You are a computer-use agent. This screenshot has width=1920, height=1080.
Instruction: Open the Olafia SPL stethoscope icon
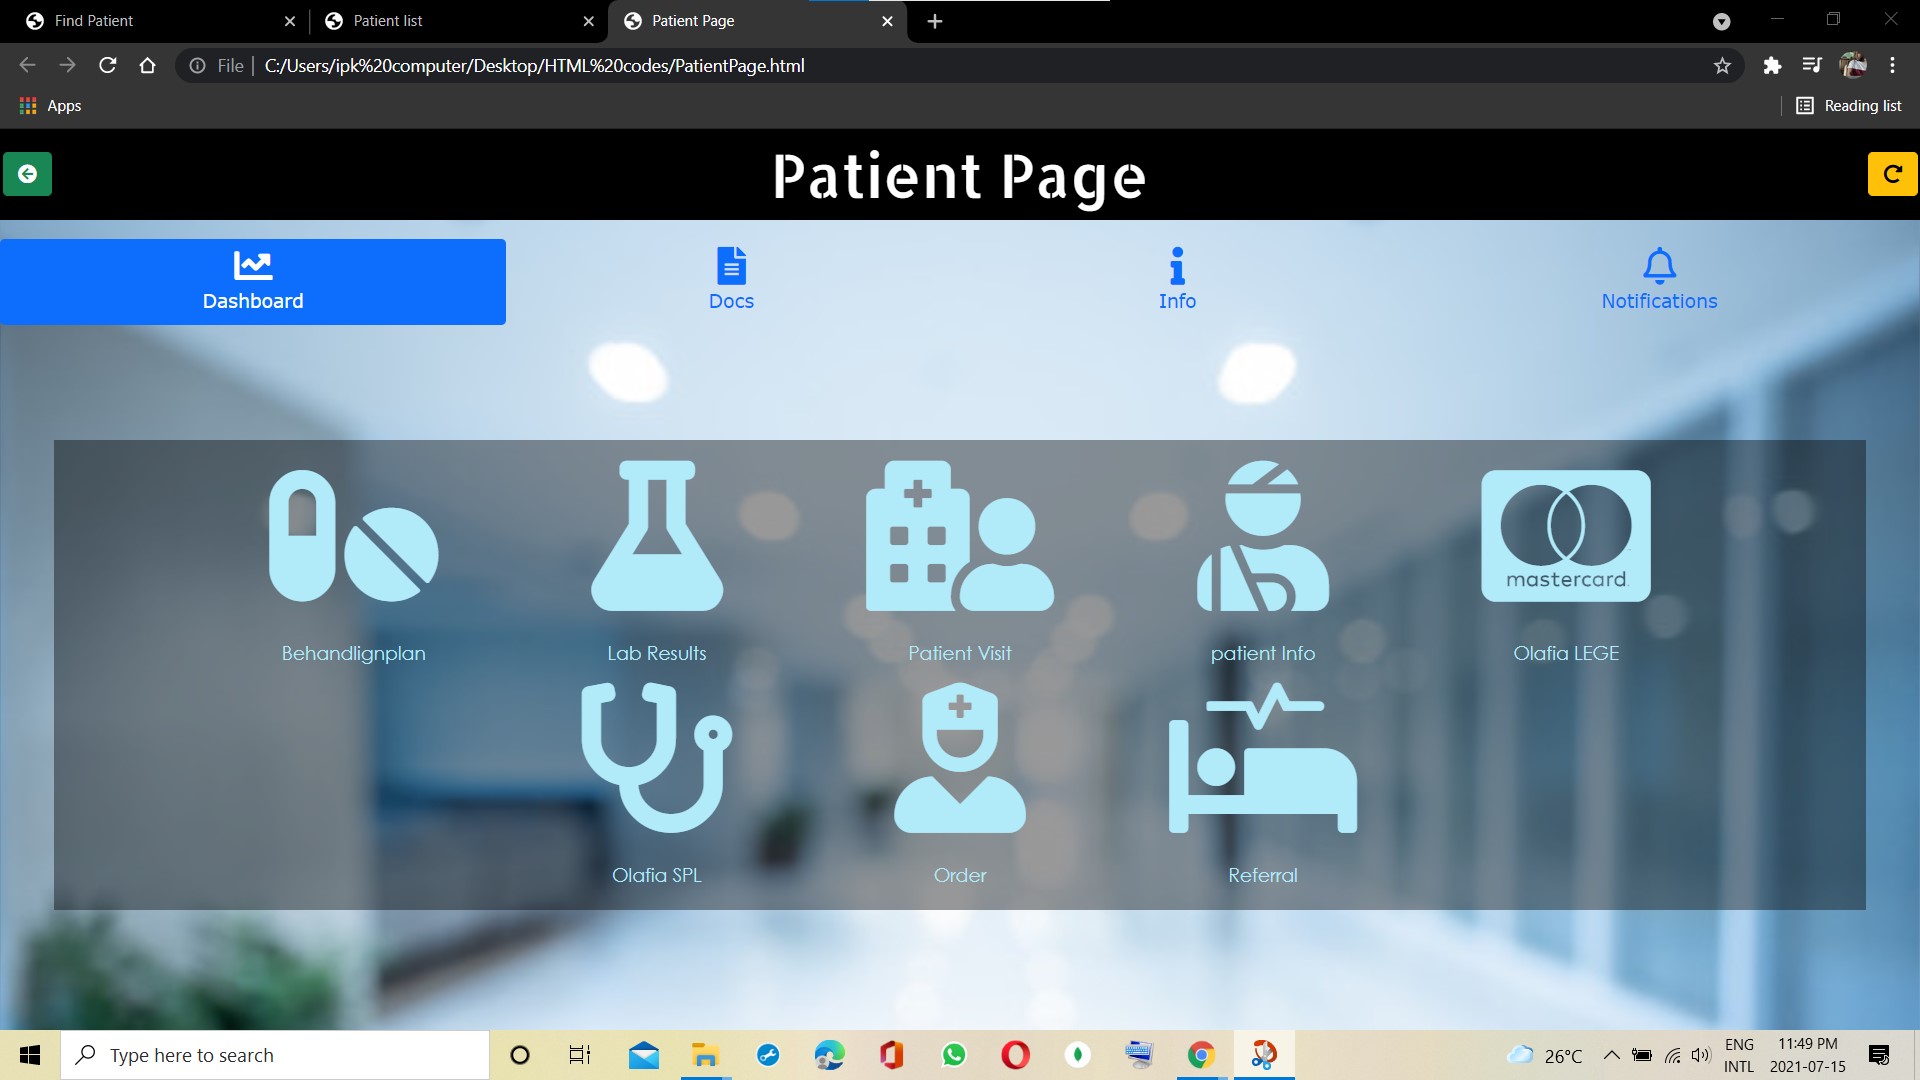(x=657, y=759)
